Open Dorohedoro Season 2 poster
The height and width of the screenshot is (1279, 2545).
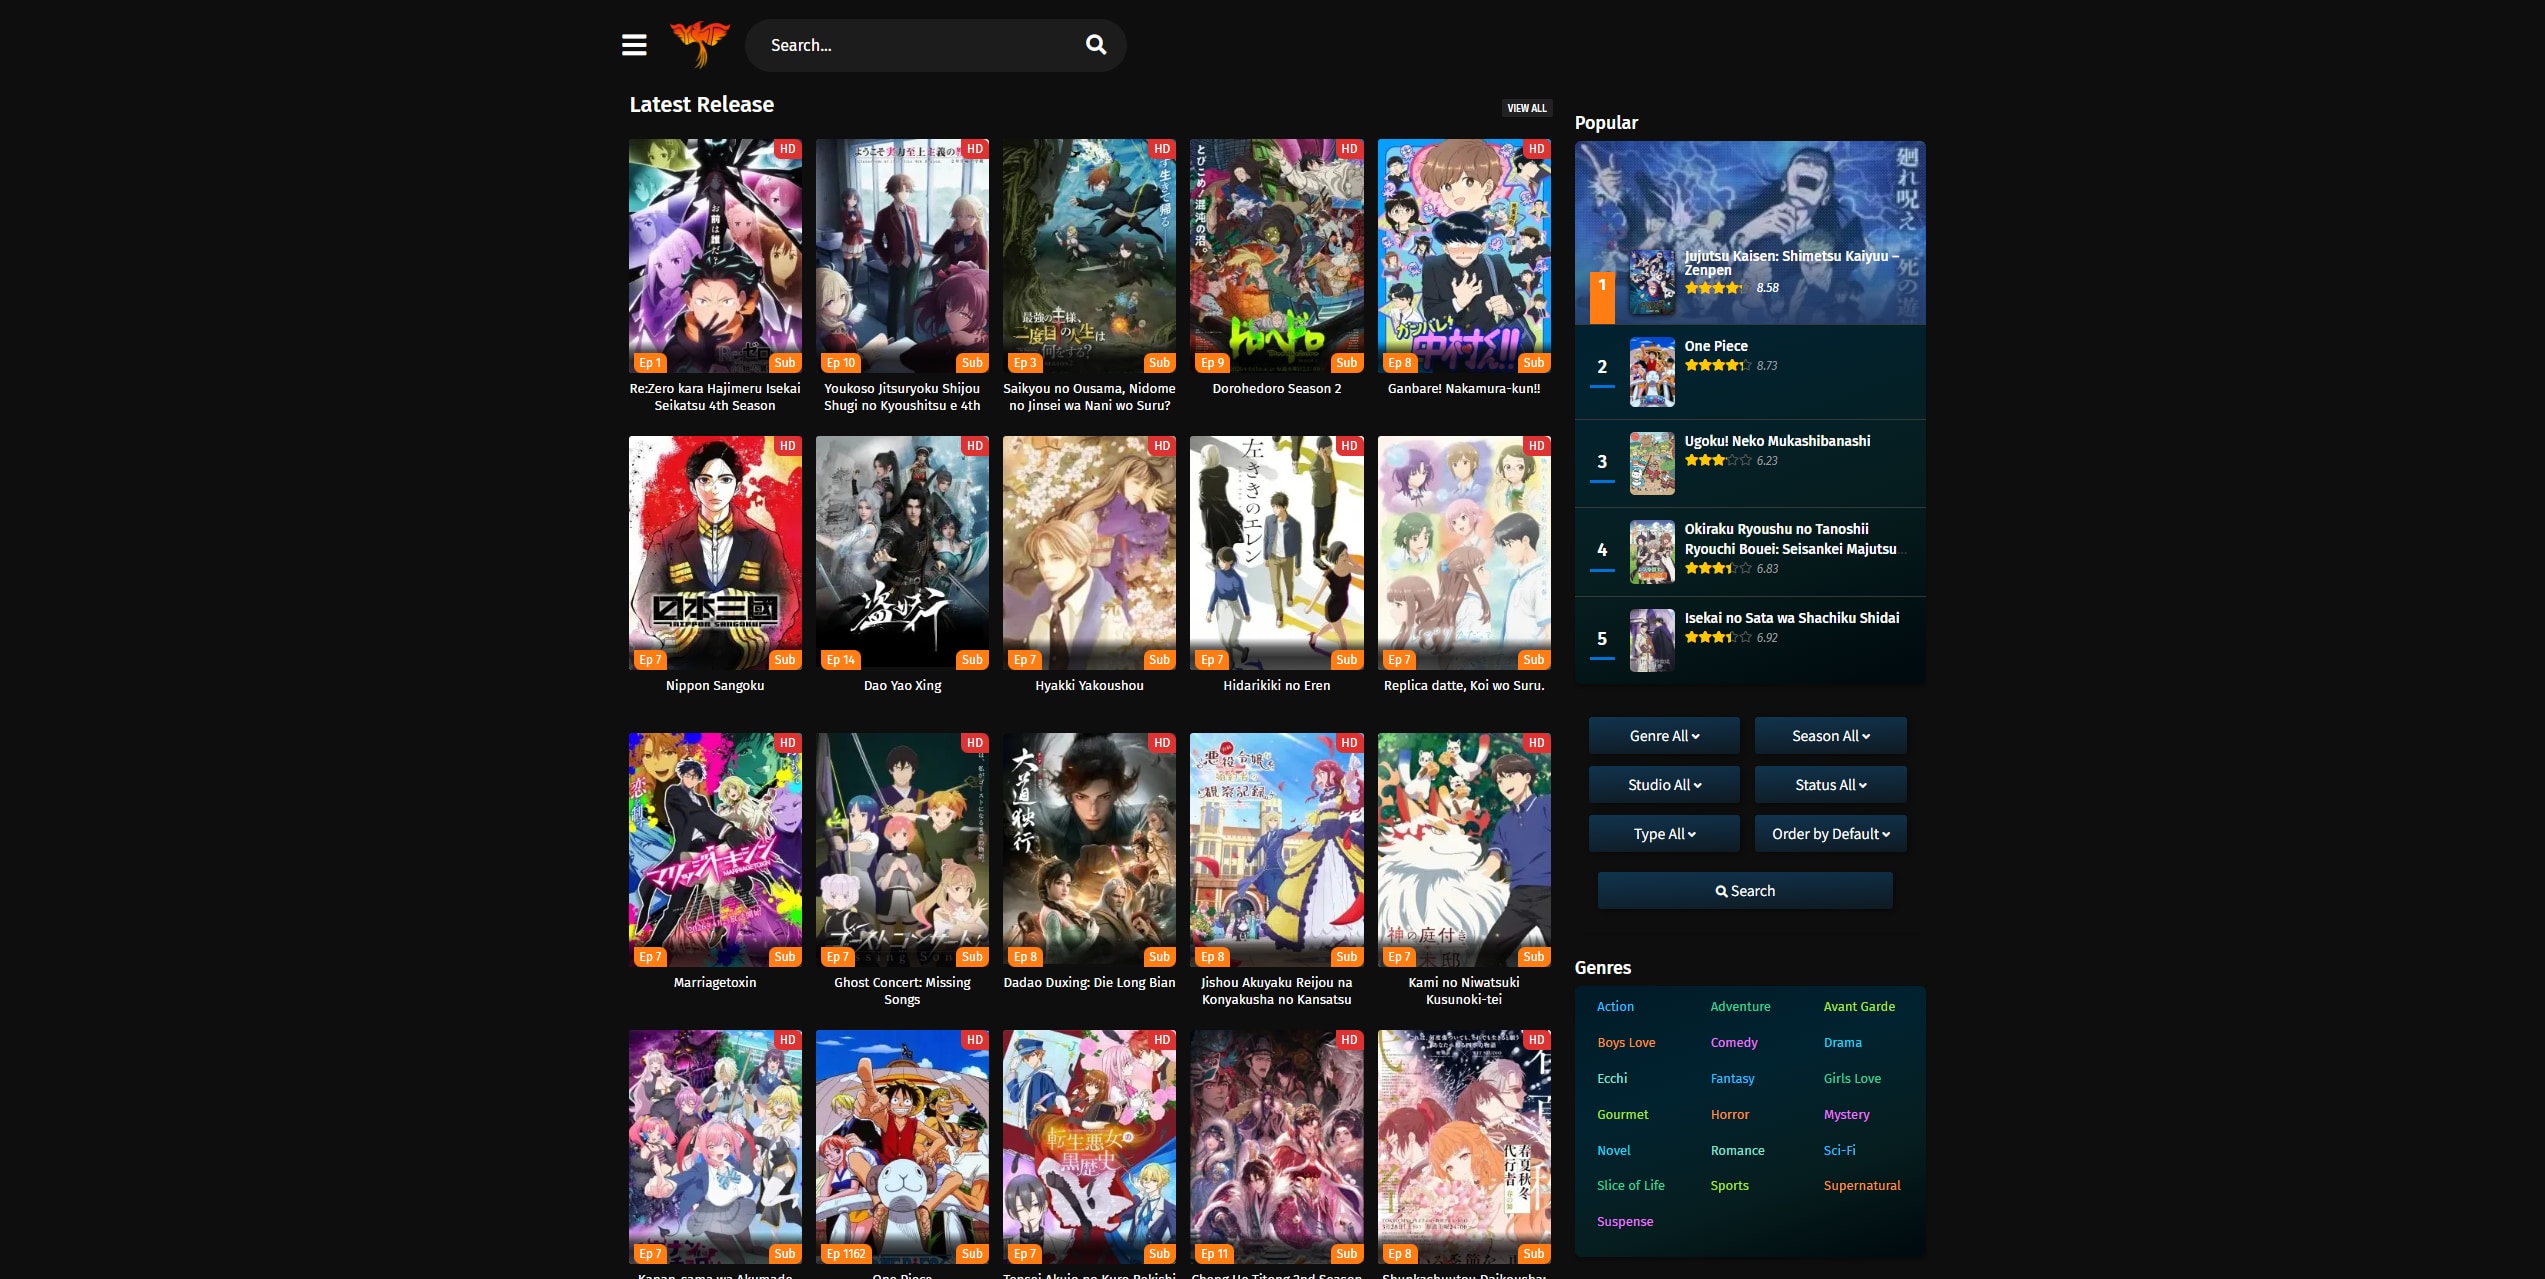(1277, 256)
